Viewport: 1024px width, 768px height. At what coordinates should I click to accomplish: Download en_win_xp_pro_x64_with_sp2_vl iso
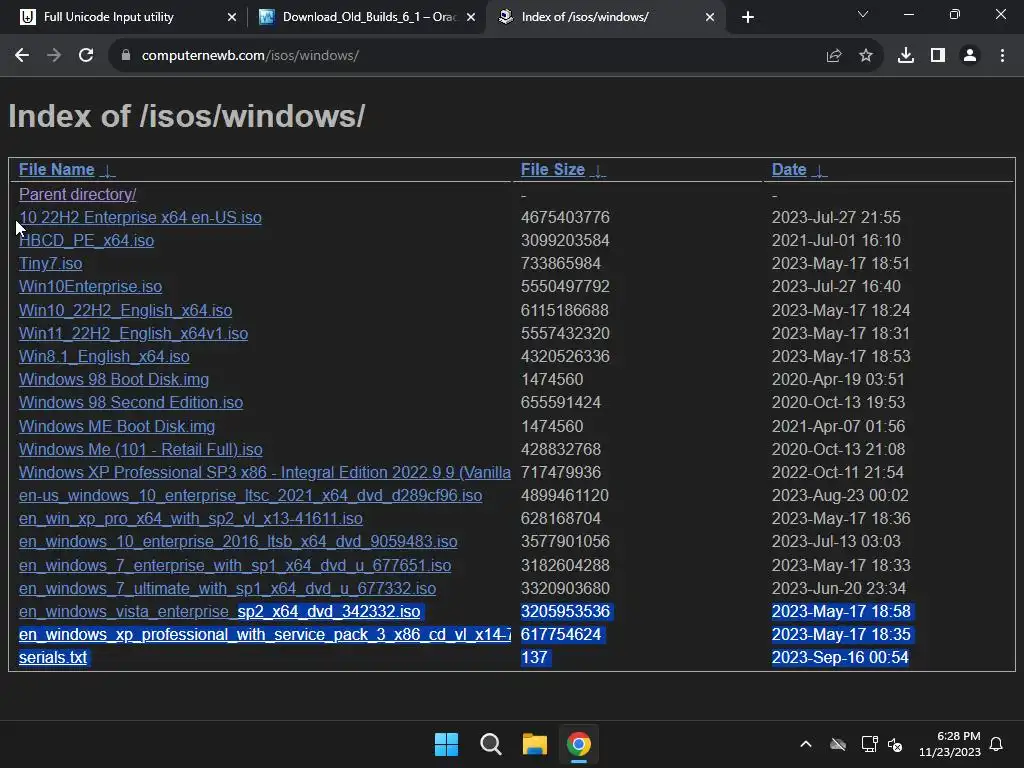(191, 519)
